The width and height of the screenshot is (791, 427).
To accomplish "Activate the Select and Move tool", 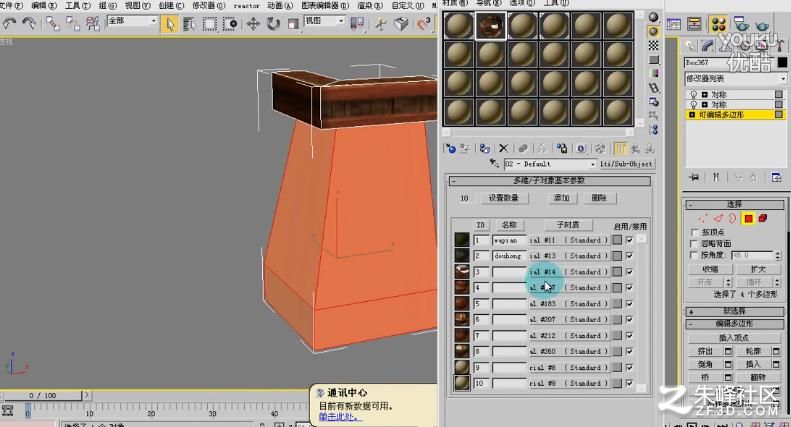I will (253, 24).
